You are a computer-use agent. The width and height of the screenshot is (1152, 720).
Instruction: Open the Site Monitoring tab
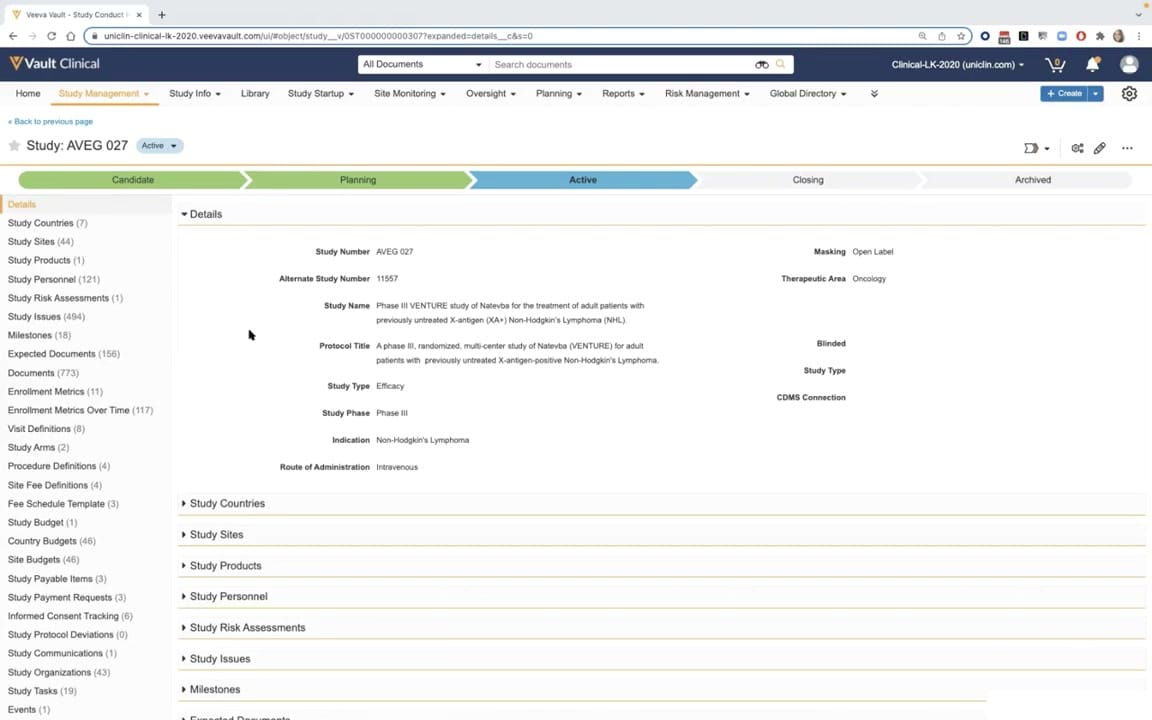410,94
